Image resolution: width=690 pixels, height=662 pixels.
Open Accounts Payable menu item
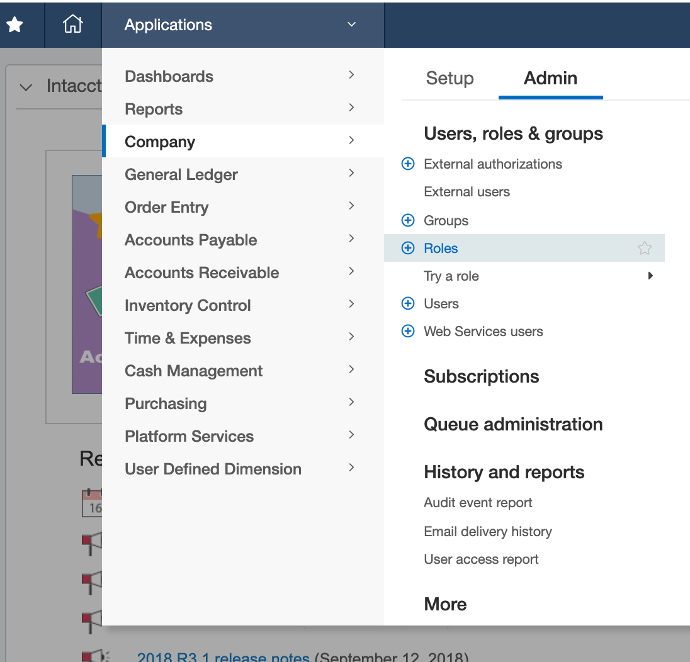pos(243,239)
